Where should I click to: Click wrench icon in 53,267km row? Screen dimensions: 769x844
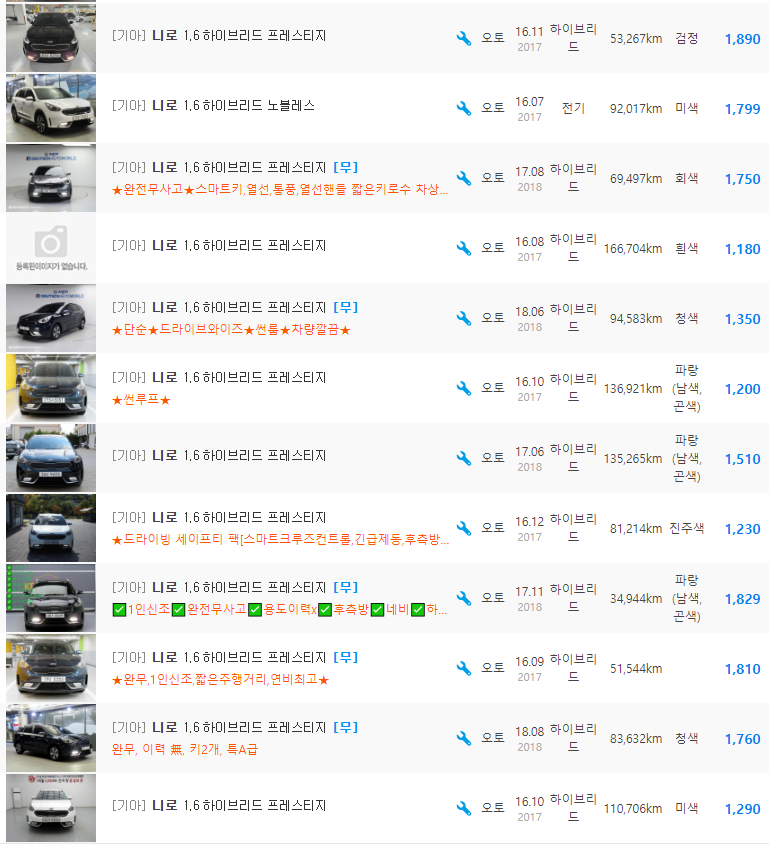[x=463, y=38]
